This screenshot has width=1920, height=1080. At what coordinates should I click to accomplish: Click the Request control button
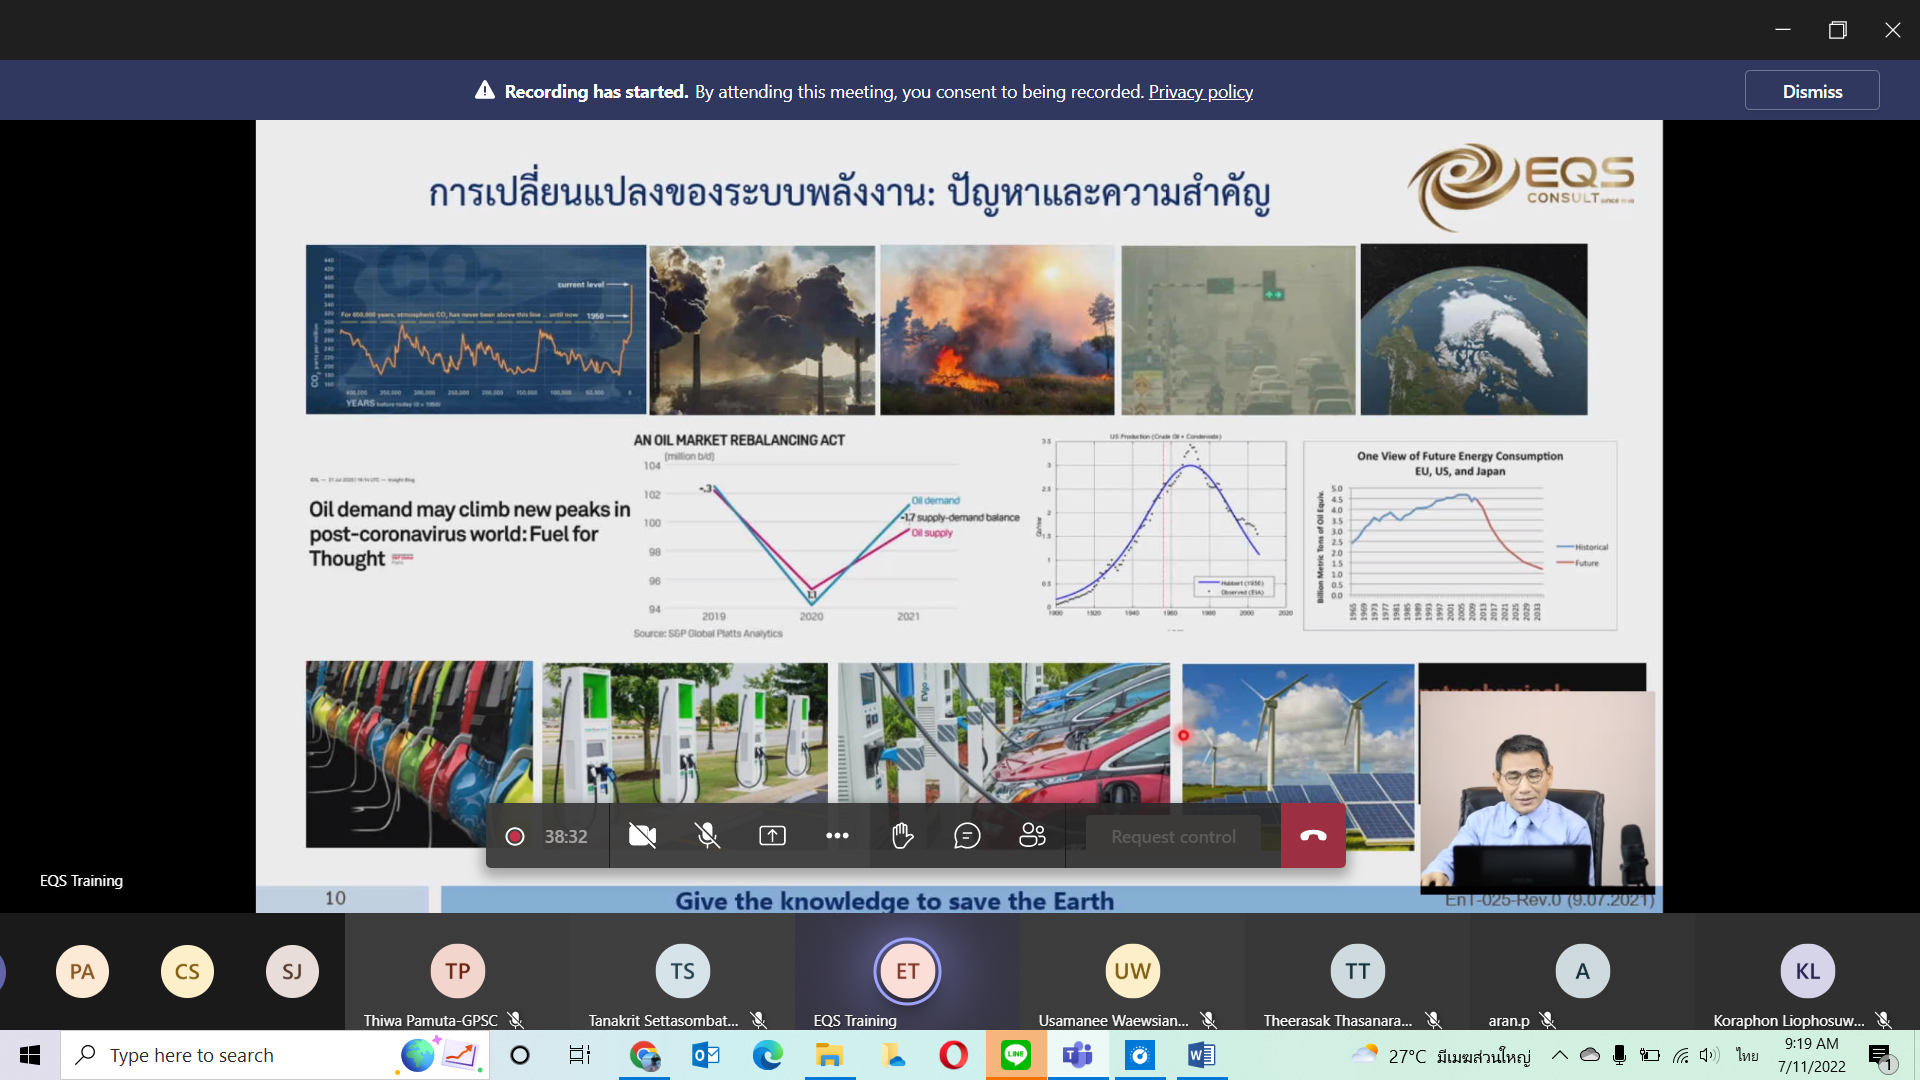pyautogui.click(x=1173, y=837)
